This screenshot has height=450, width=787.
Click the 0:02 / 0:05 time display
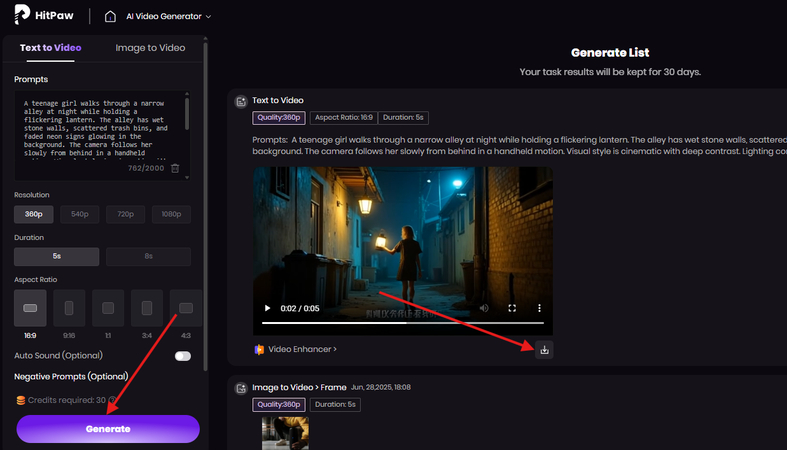click(300, 309)
